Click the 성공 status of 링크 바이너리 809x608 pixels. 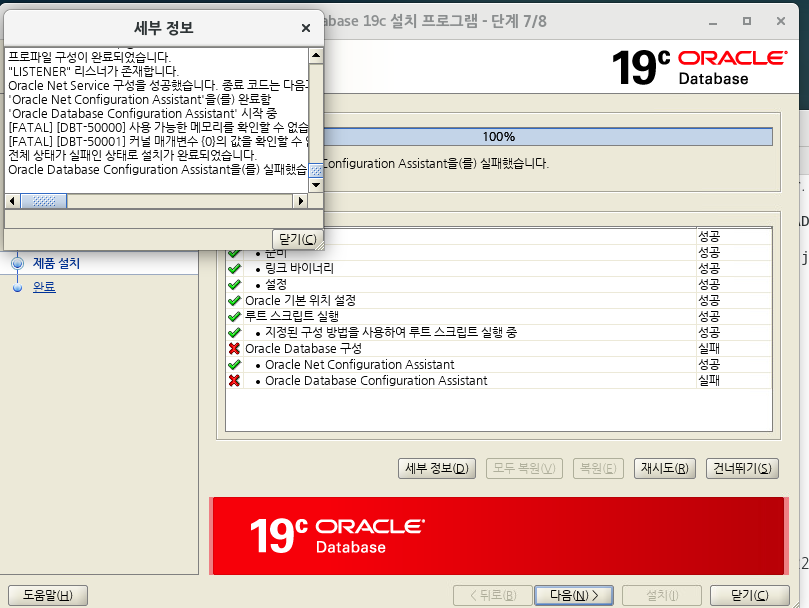(x=709, y=268)
